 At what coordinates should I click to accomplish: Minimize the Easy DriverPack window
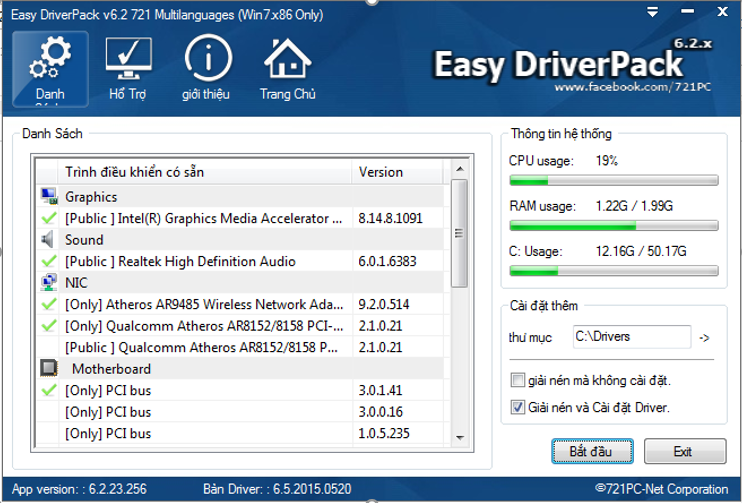tap(687, 11)
